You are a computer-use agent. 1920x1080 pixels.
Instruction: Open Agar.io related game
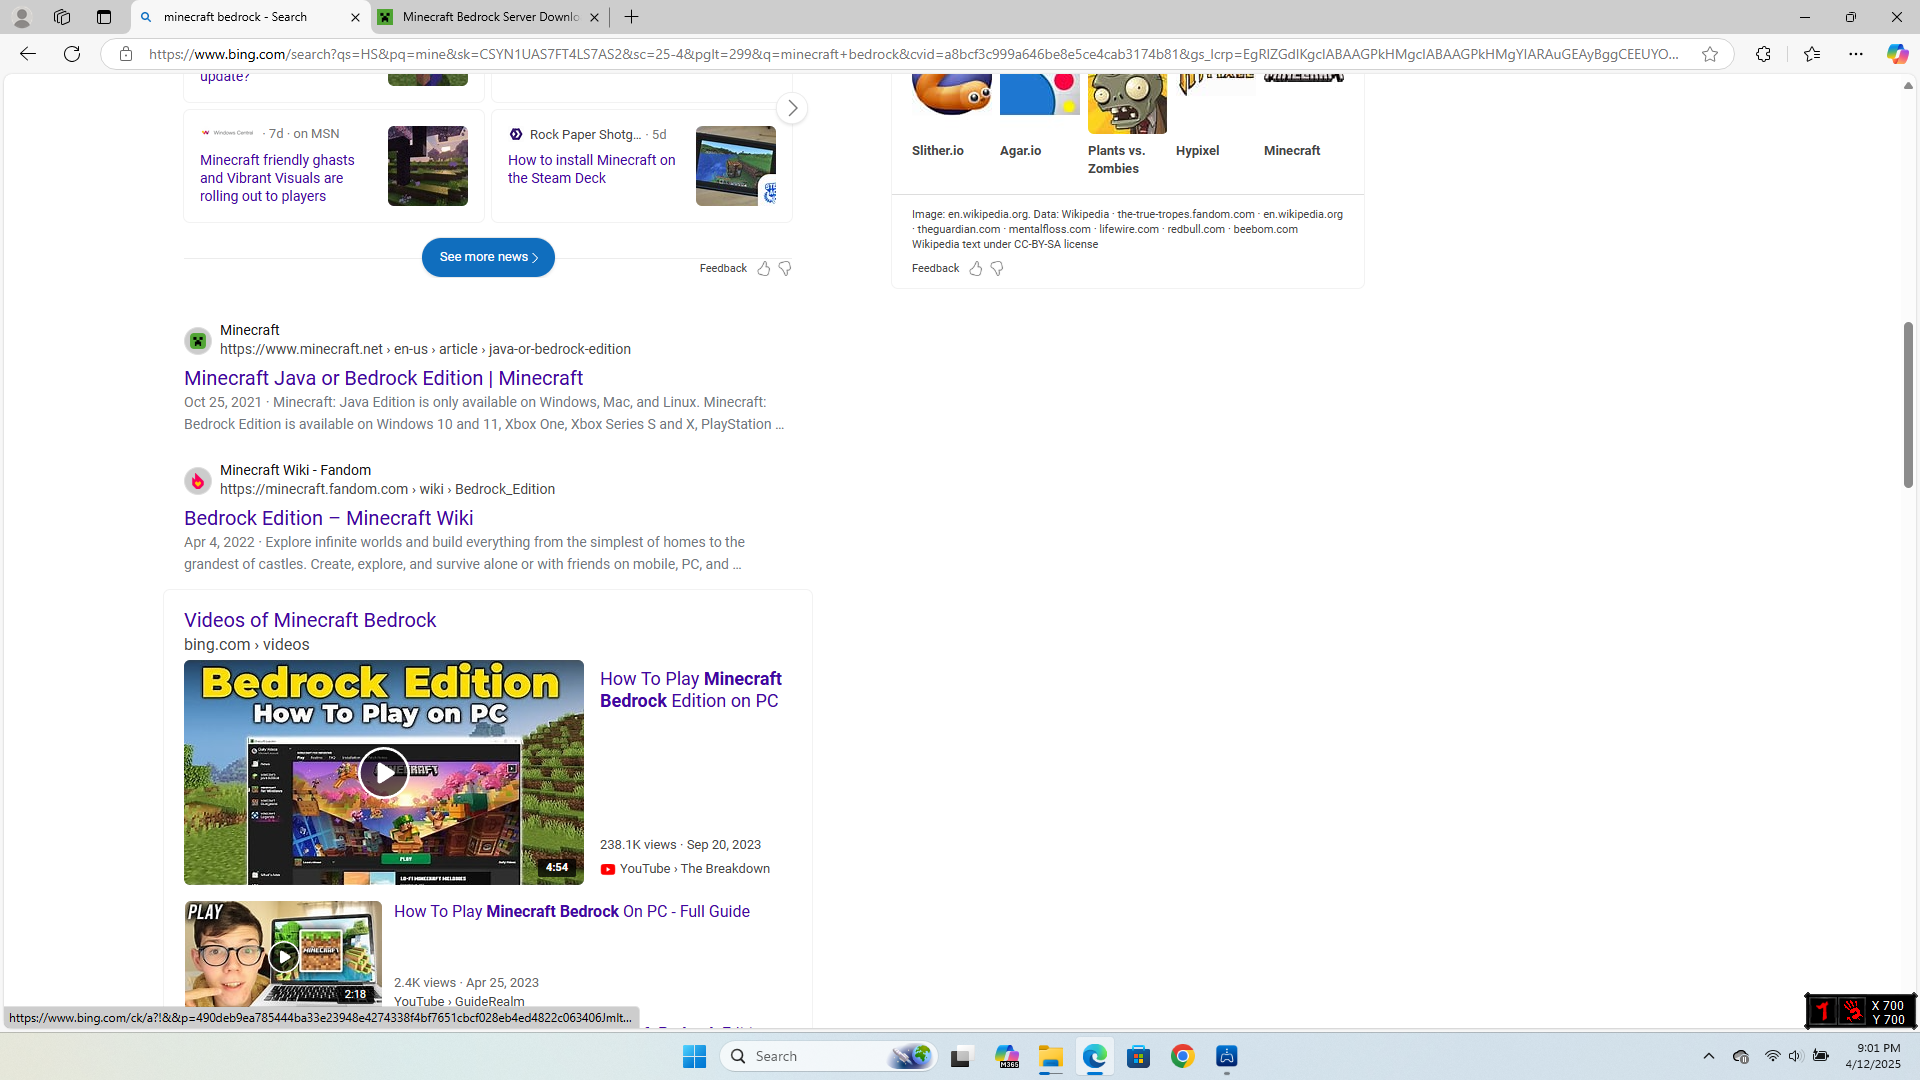[1021, 151]
